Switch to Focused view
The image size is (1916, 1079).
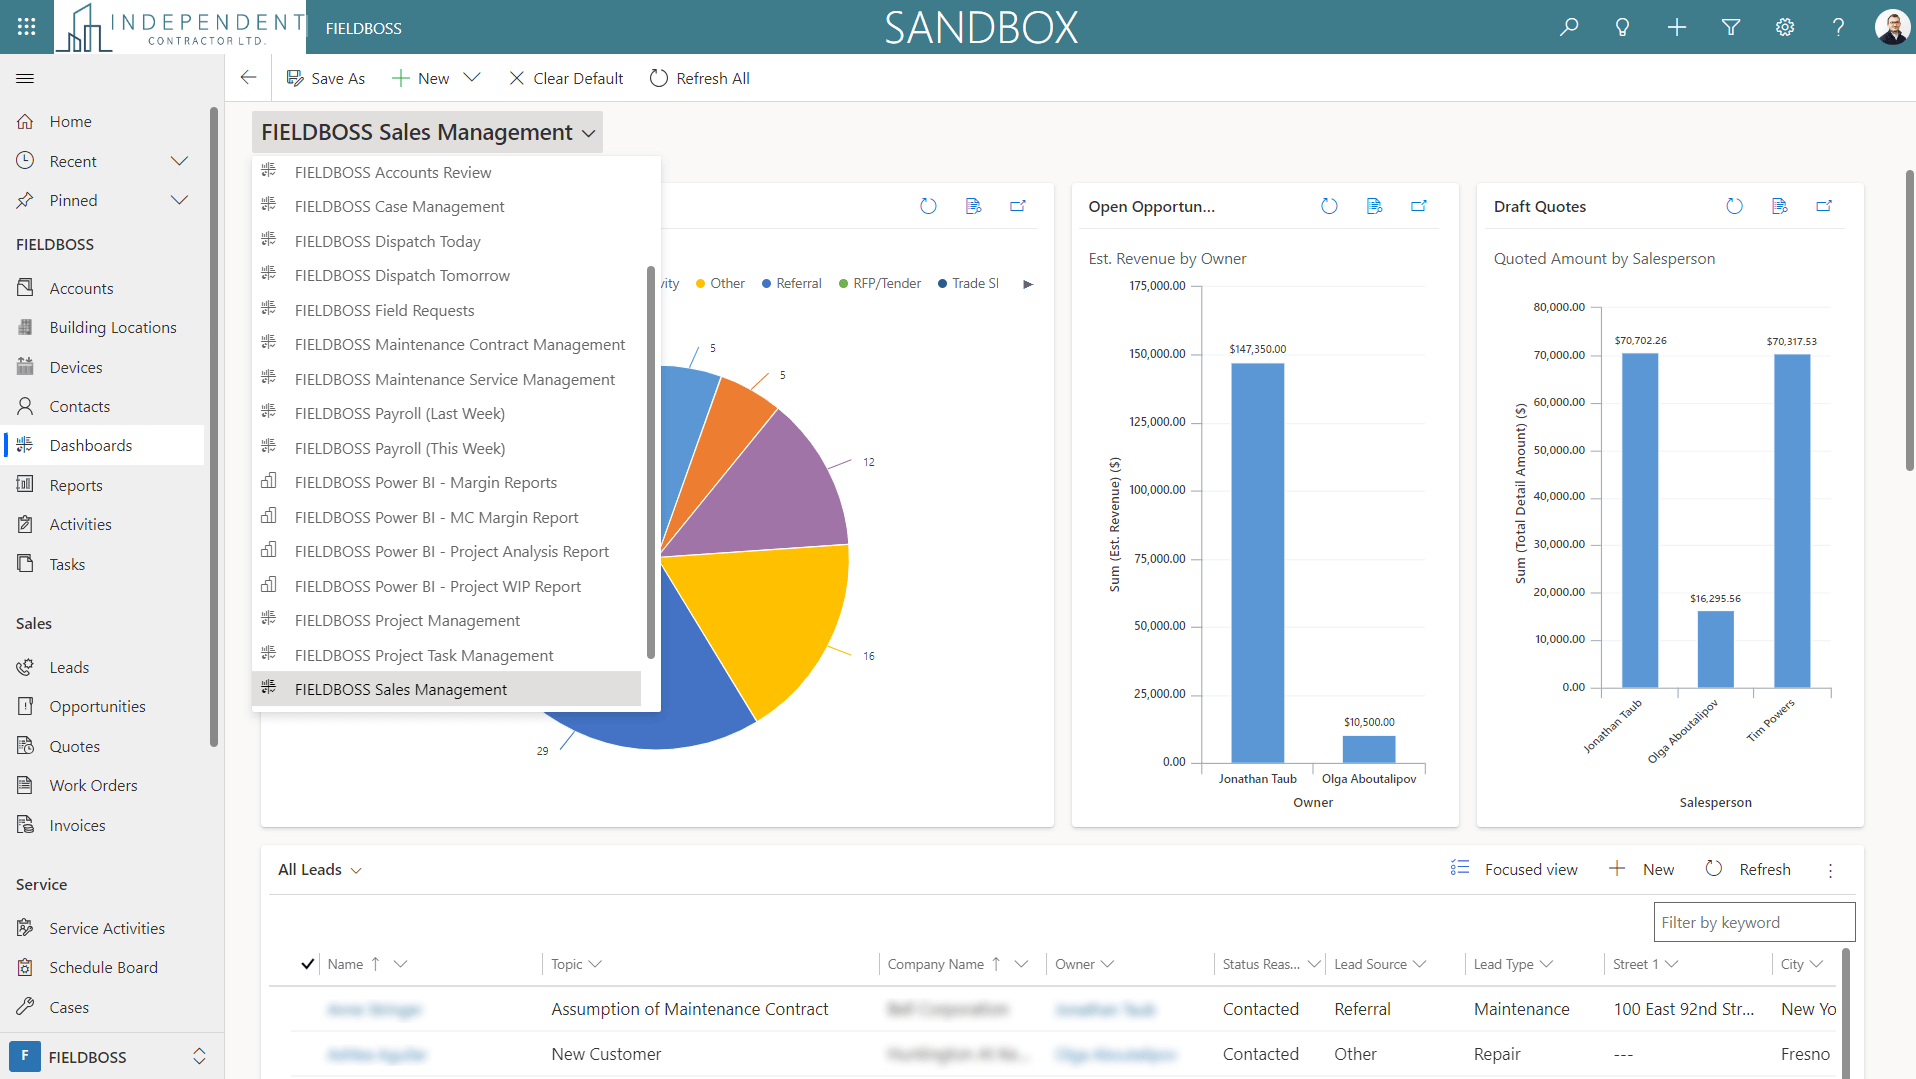pos(1515,870)
